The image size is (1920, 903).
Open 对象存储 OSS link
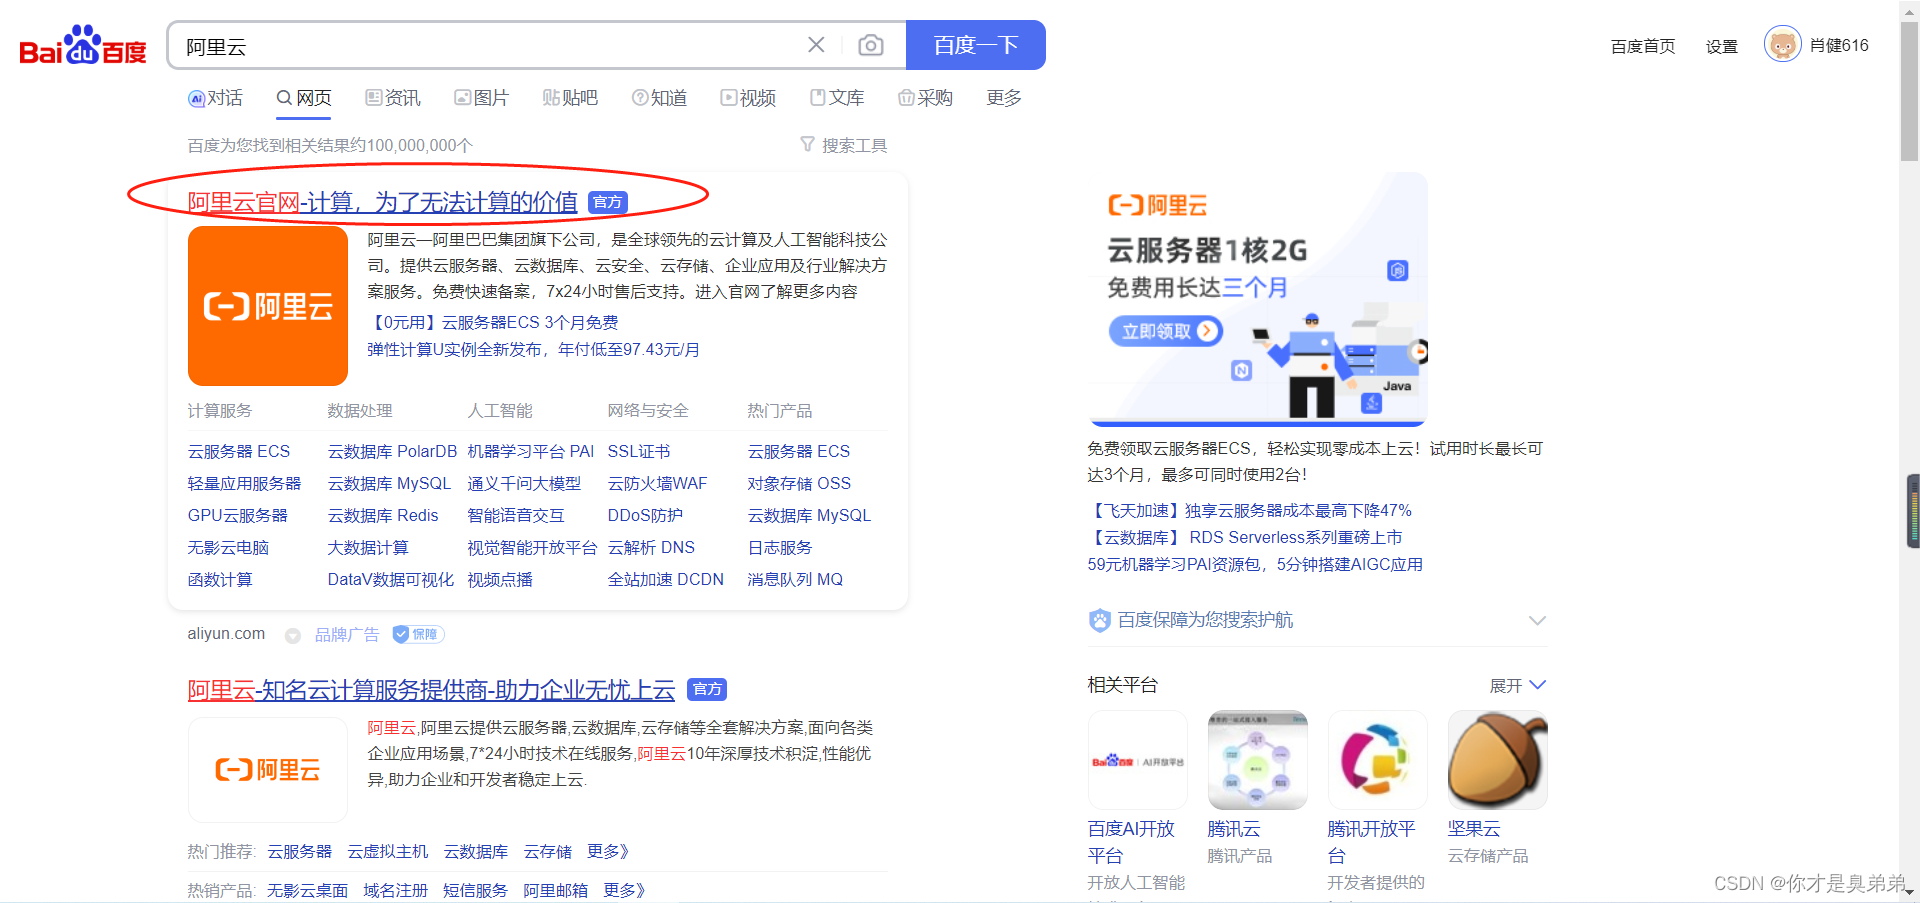[x=799, y=483]
